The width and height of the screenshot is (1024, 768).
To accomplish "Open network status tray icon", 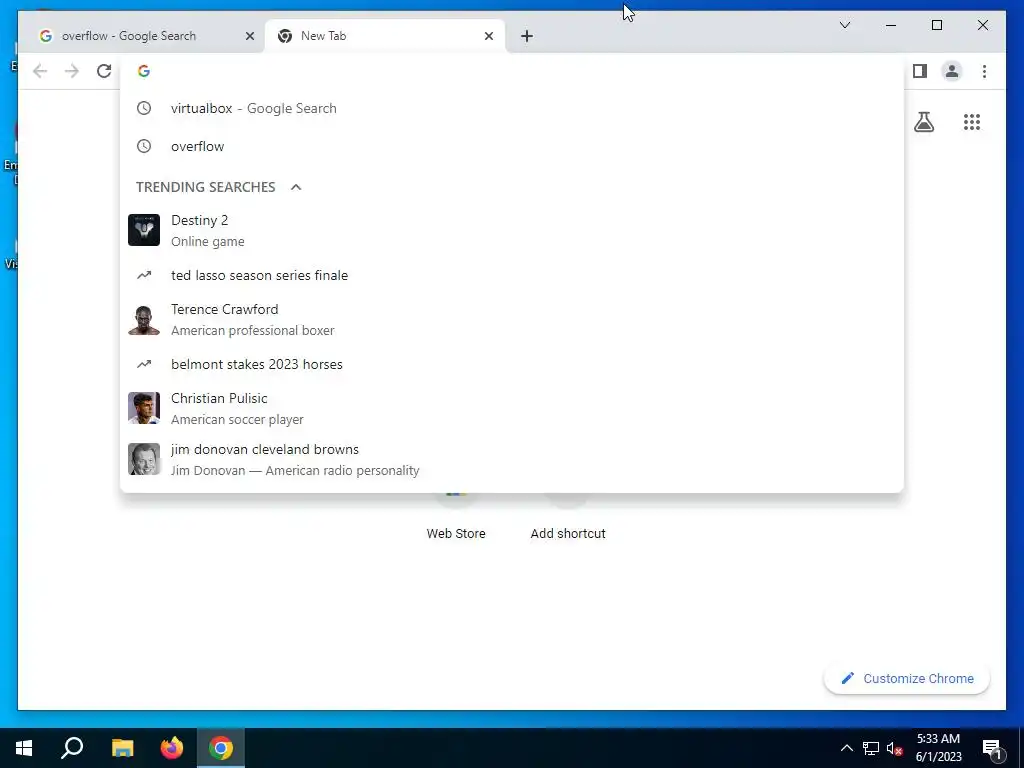I will click(x=871, y=748).
